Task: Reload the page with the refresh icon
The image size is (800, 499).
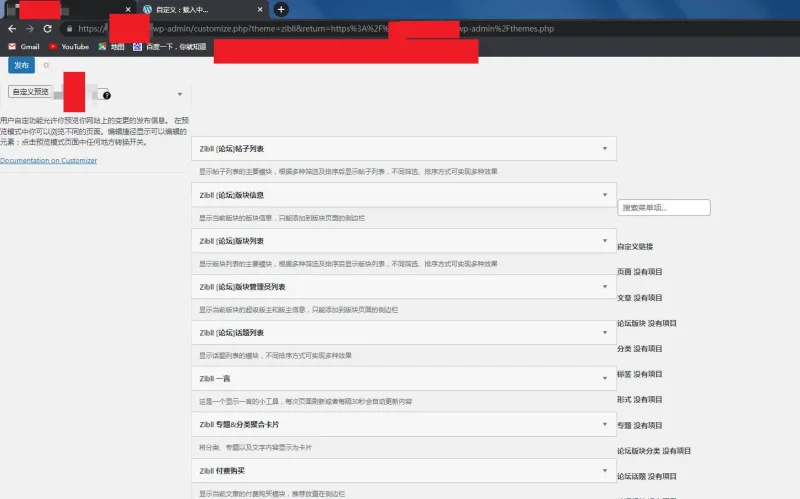Action: 47,29
